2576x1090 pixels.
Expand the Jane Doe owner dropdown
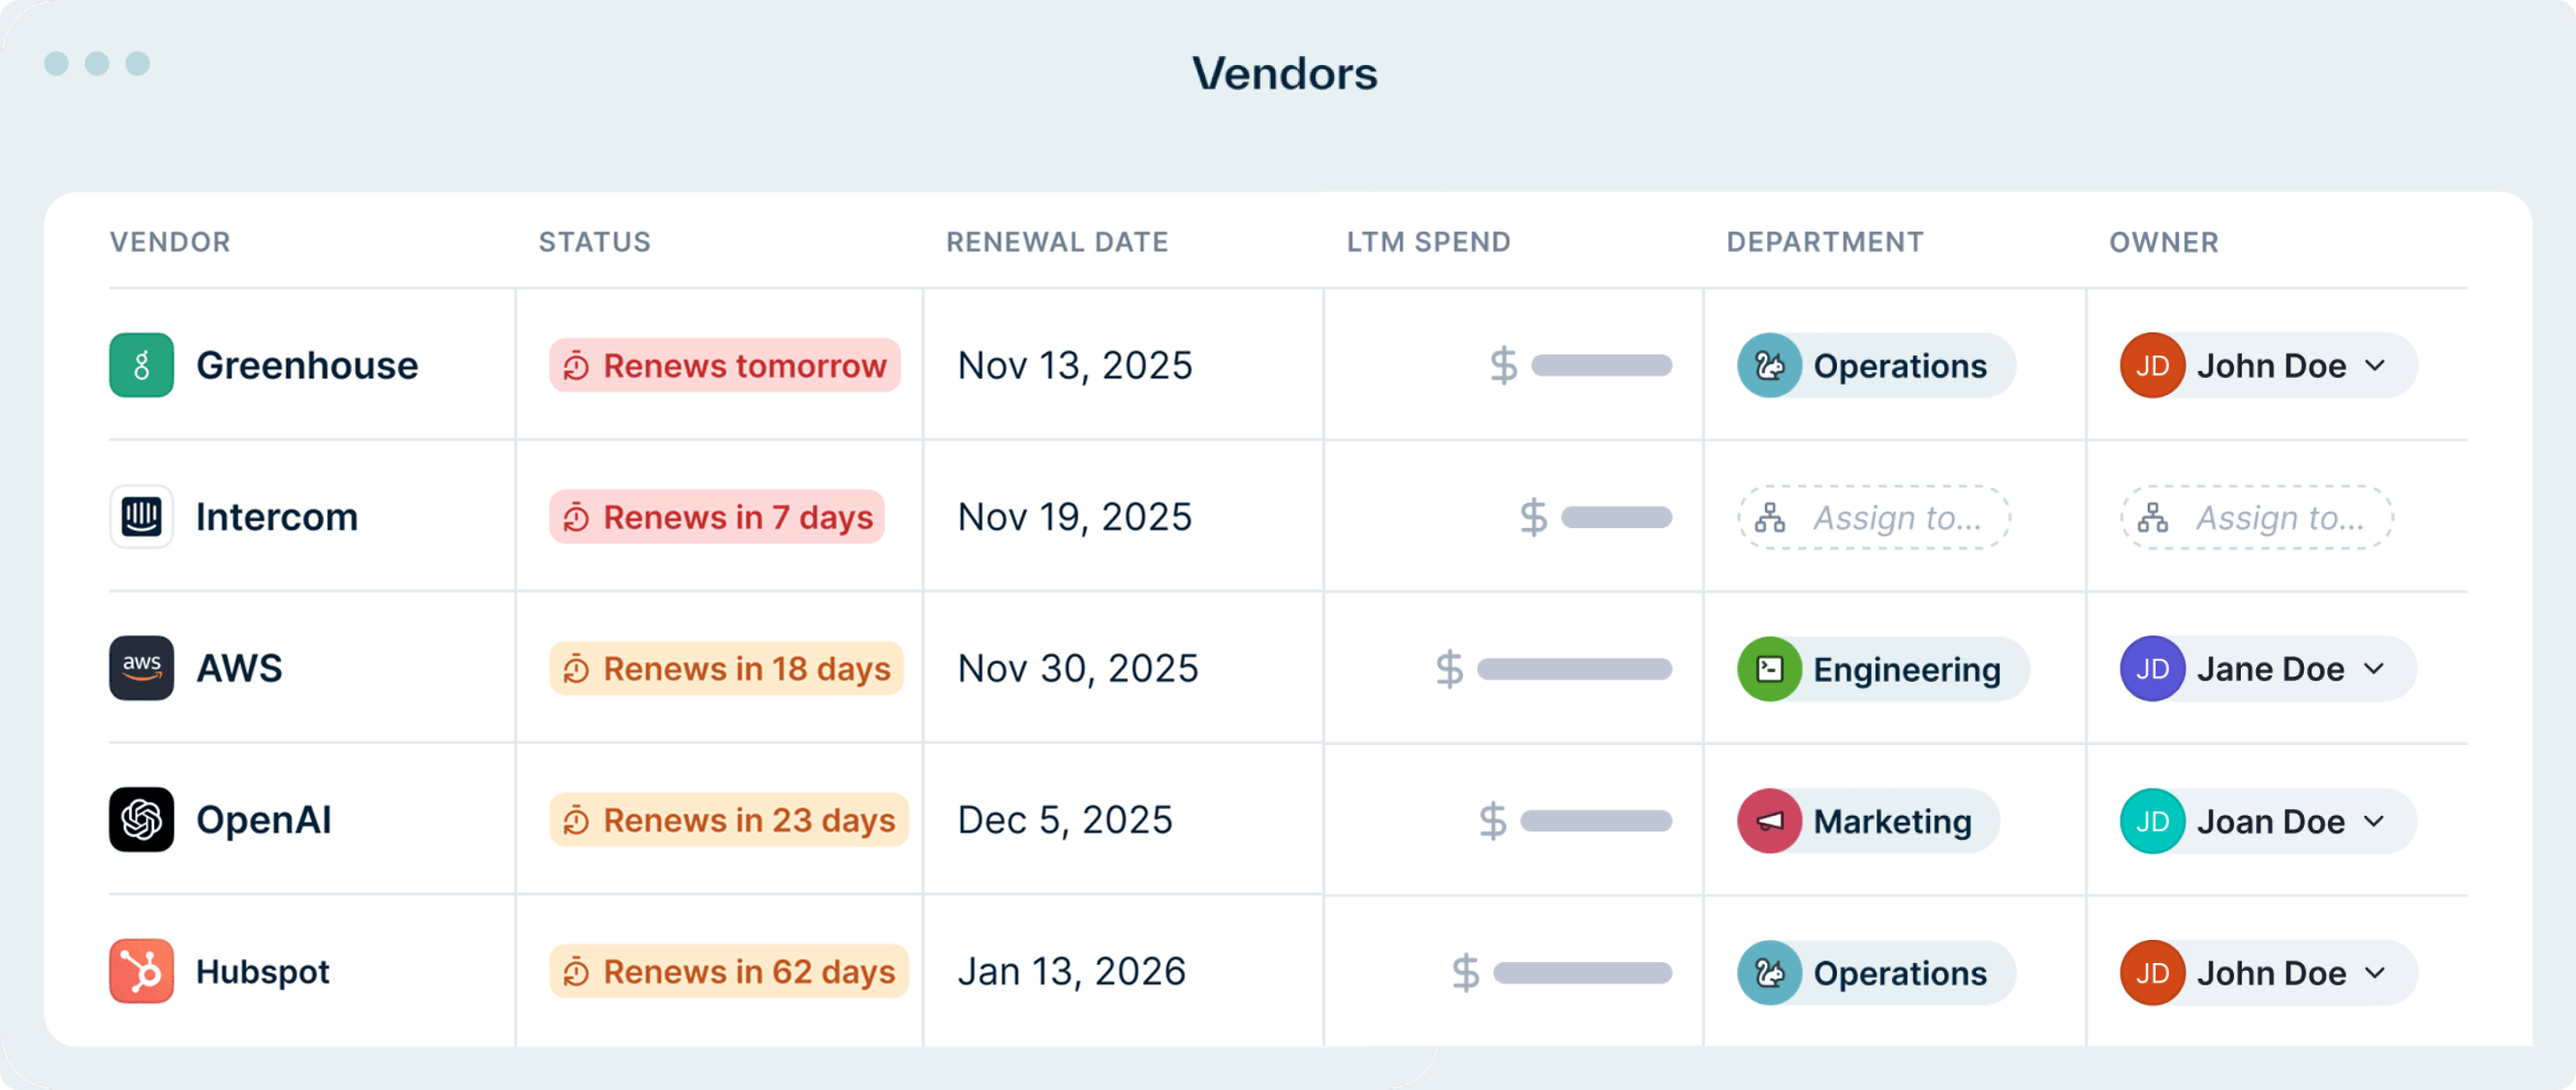point(2375,669)
